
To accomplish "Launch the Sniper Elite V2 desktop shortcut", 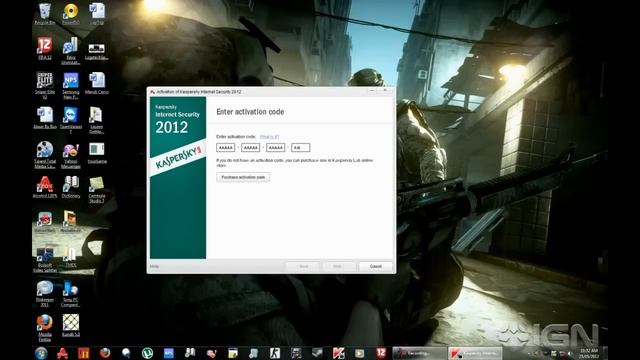I will click(45, 85).
